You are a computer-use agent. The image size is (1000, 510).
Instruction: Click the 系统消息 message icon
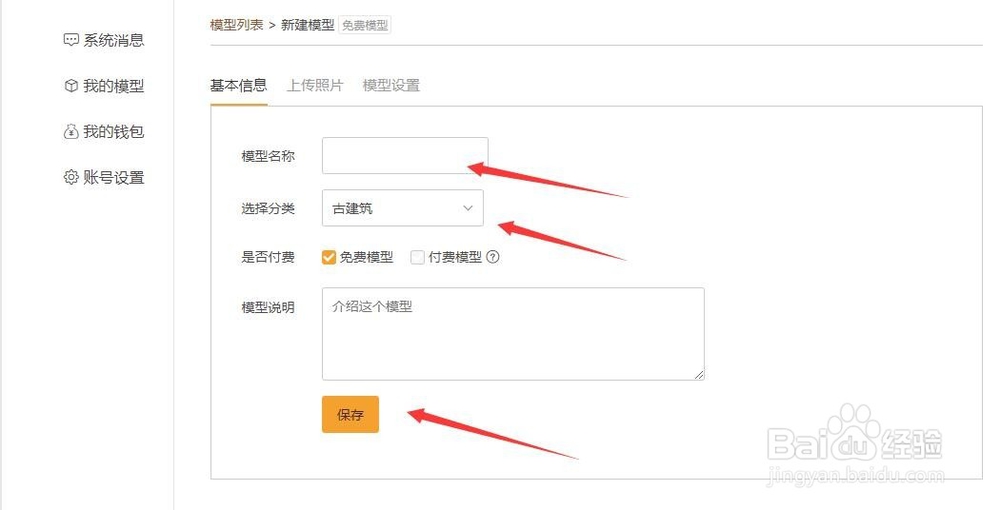(x=71, y=40)
